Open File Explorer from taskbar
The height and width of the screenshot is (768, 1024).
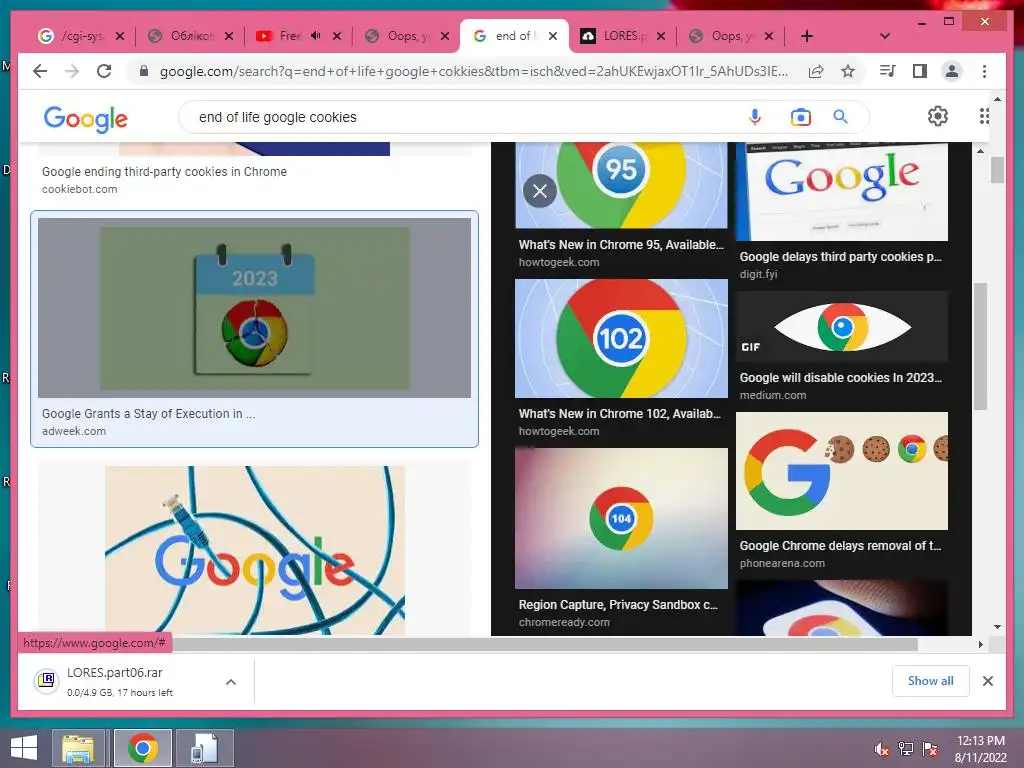[x=78, y=748]
